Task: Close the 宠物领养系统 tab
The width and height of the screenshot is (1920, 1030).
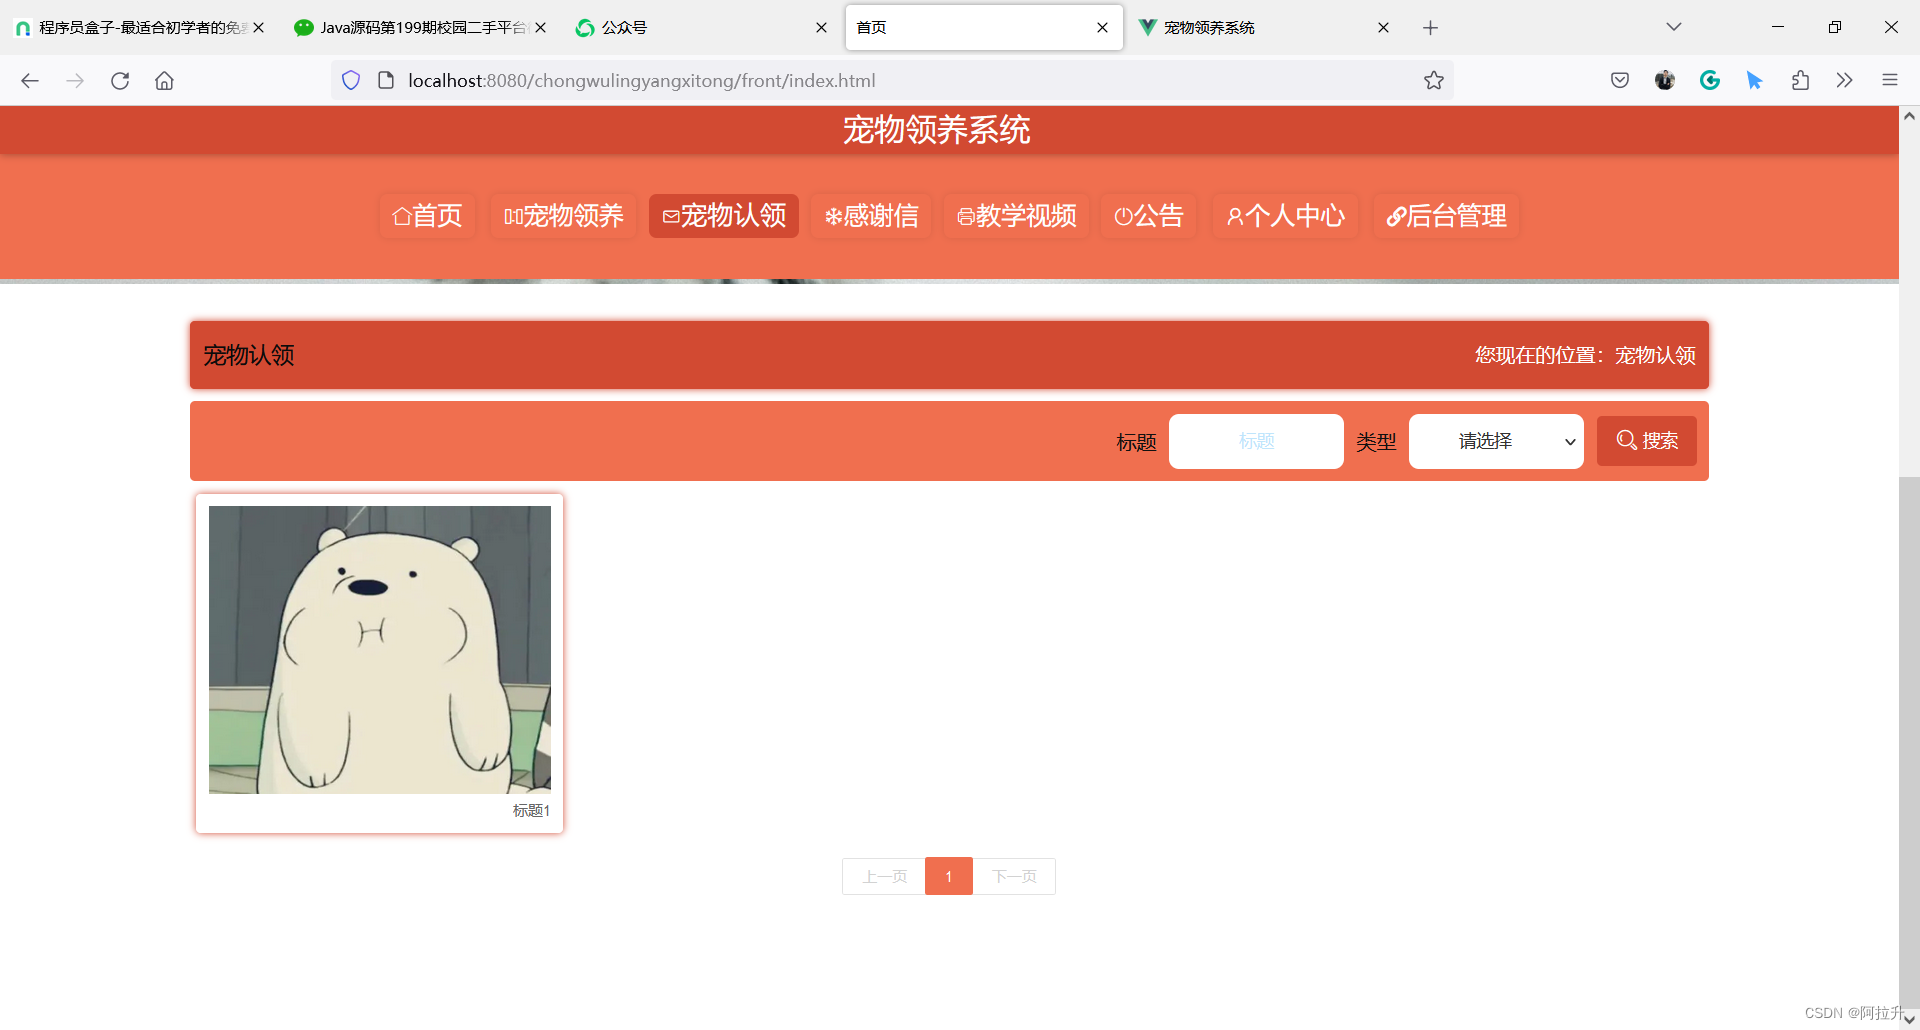Action: [1383, 28]
